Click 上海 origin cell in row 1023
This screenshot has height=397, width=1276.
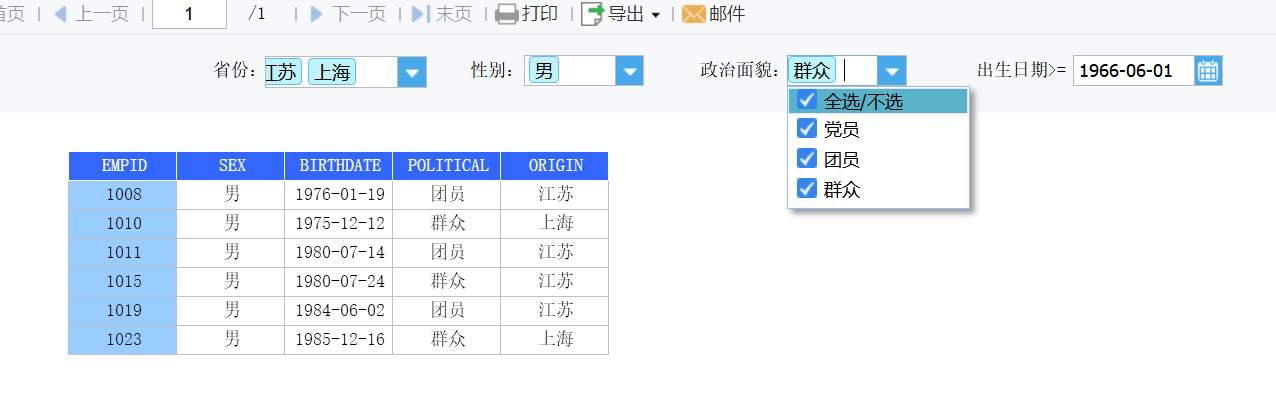click(x=555, y=340)
